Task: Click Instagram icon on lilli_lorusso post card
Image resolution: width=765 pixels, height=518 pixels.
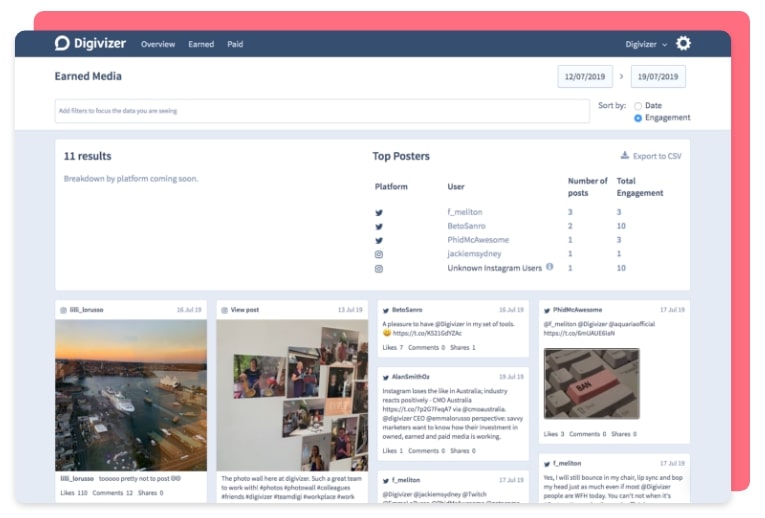Action: click(63, 310)
